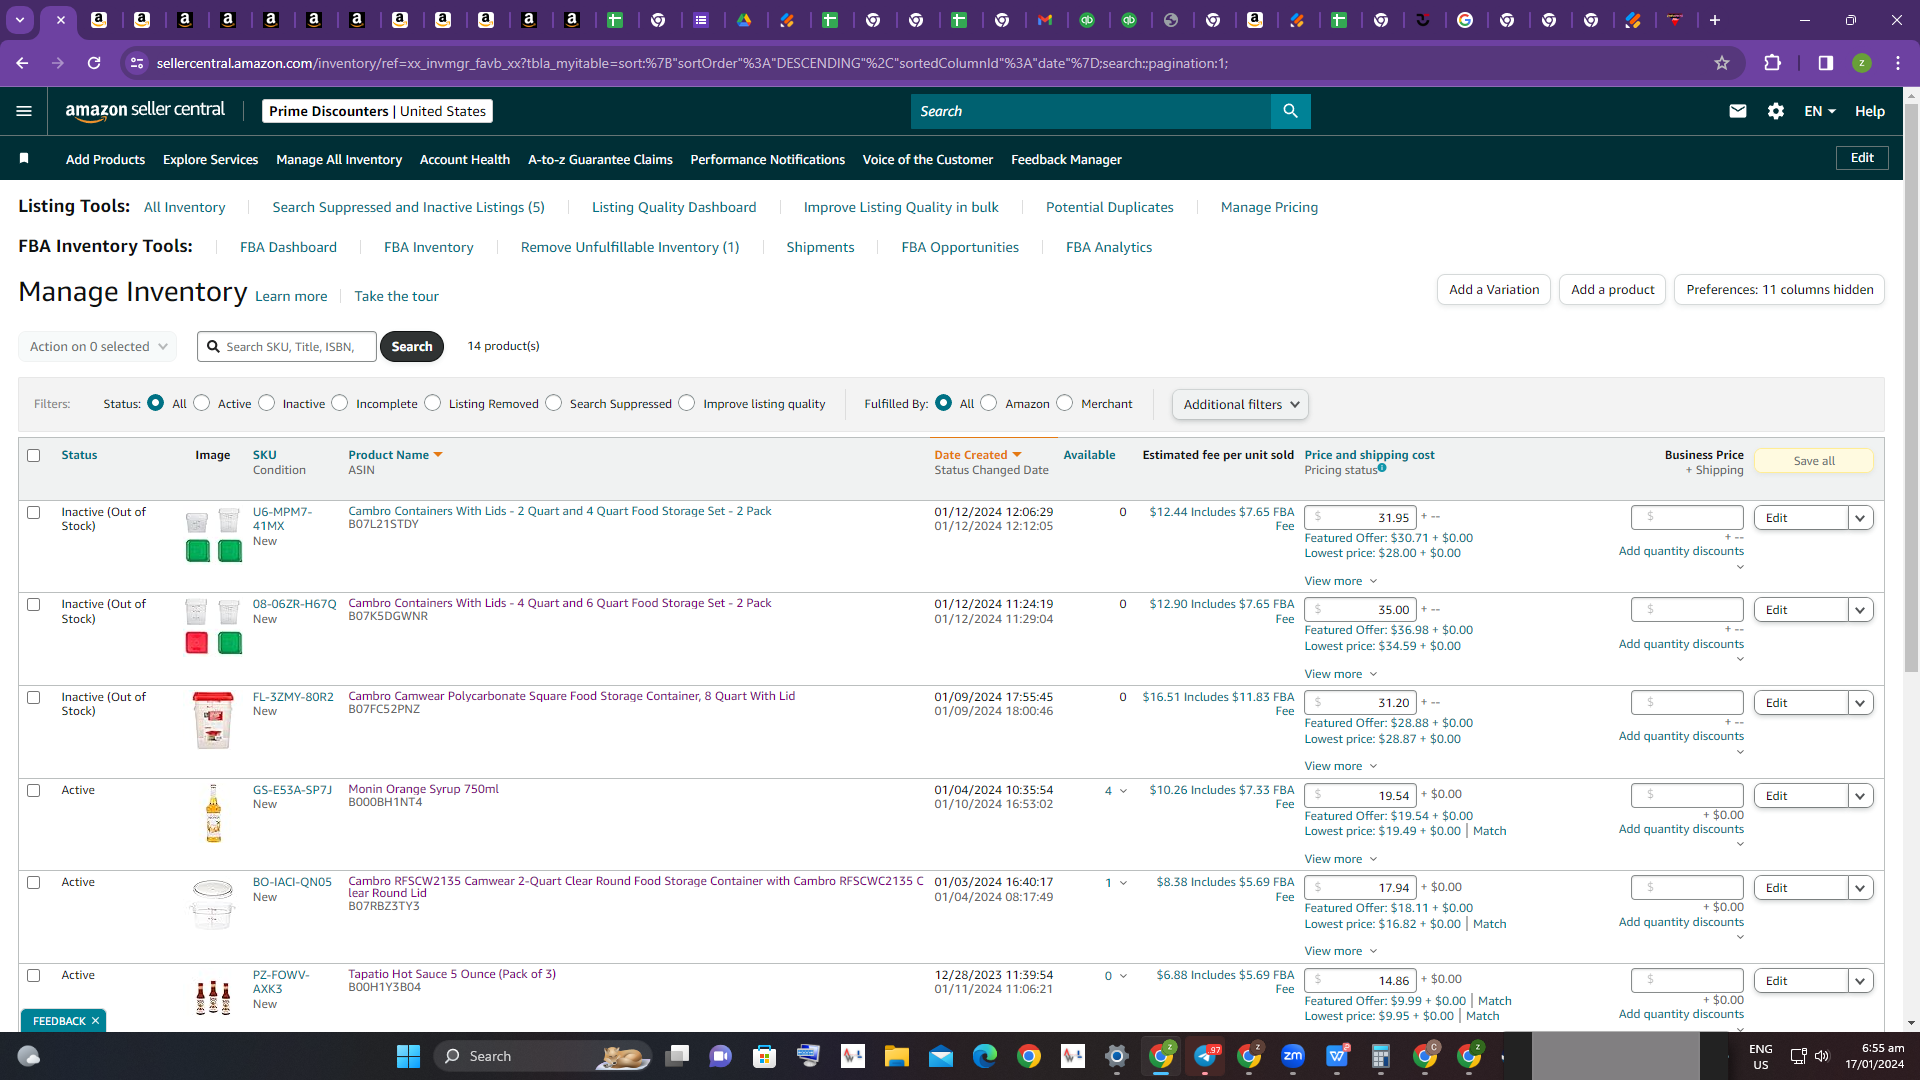This screenshot has height=1080, width=1920.
Task: Open the Action on 0 selected dropdown
Action: tap(98, 347)
